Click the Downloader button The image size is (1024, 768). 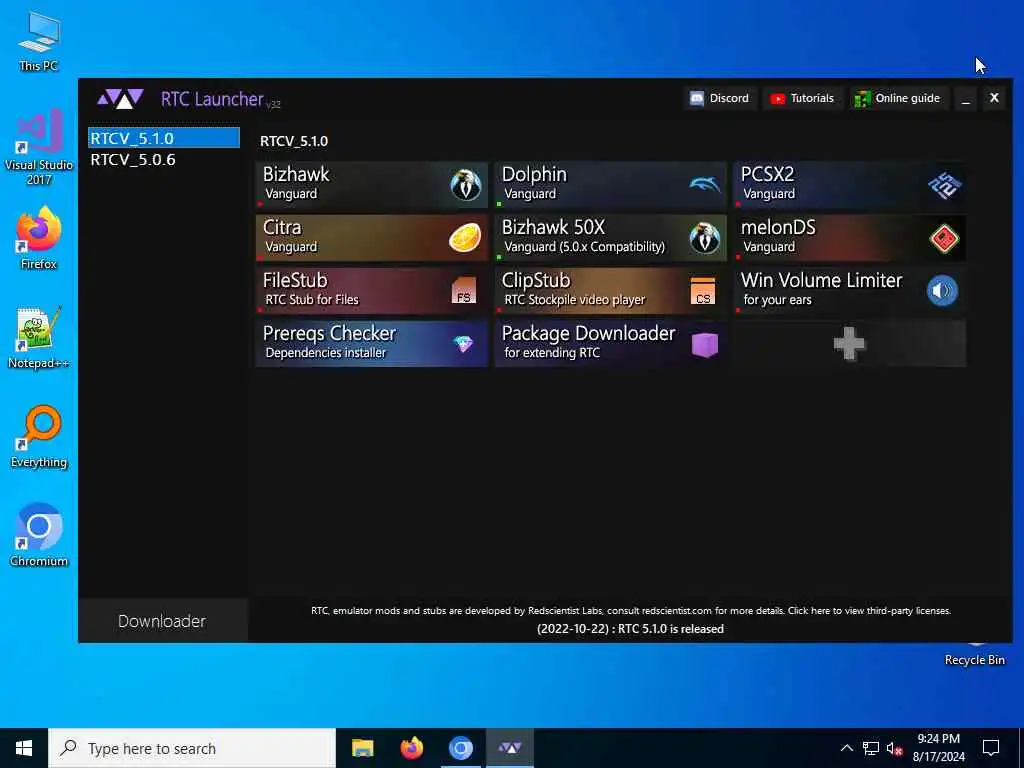(163, 621)
